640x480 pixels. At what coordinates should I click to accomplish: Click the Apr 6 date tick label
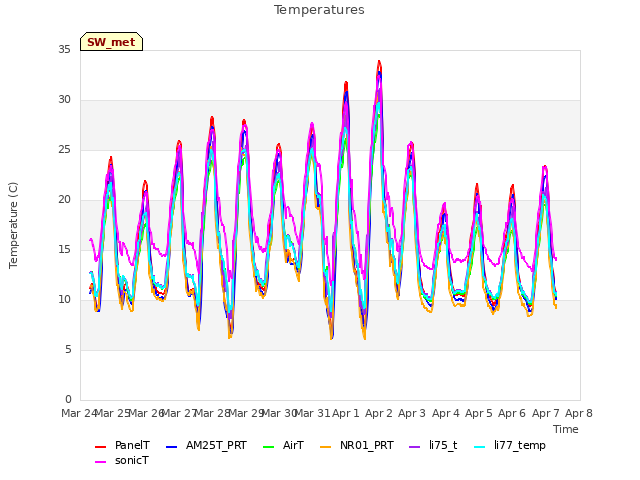[x=512, y=413]
